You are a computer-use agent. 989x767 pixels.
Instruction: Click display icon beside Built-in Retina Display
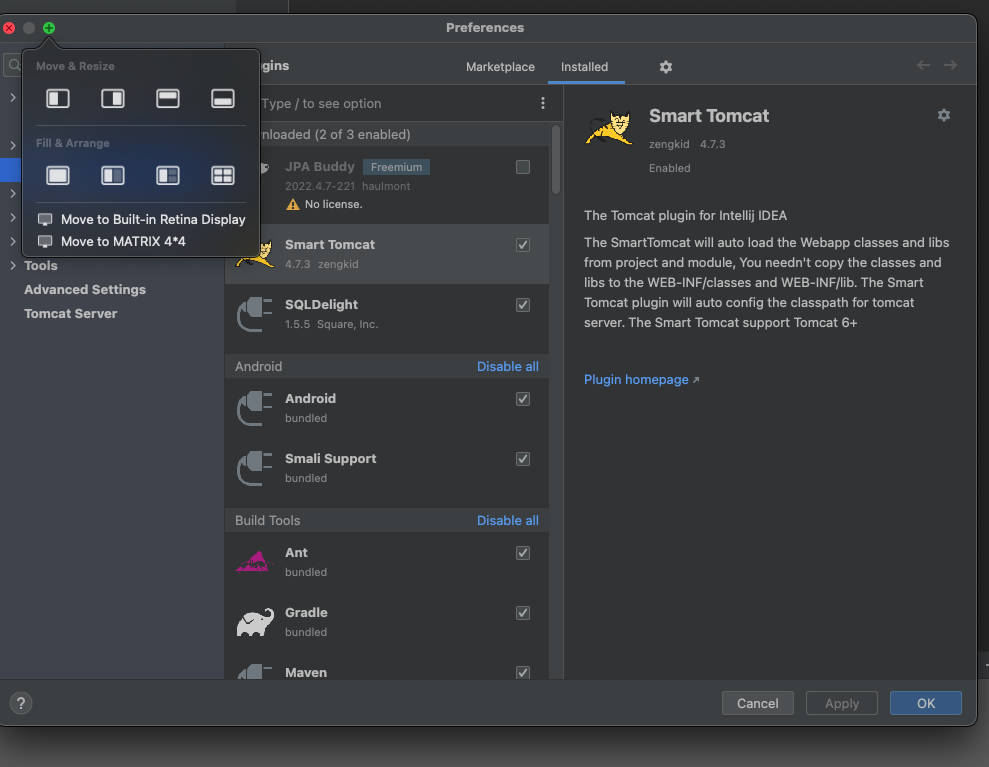(45, 220)
